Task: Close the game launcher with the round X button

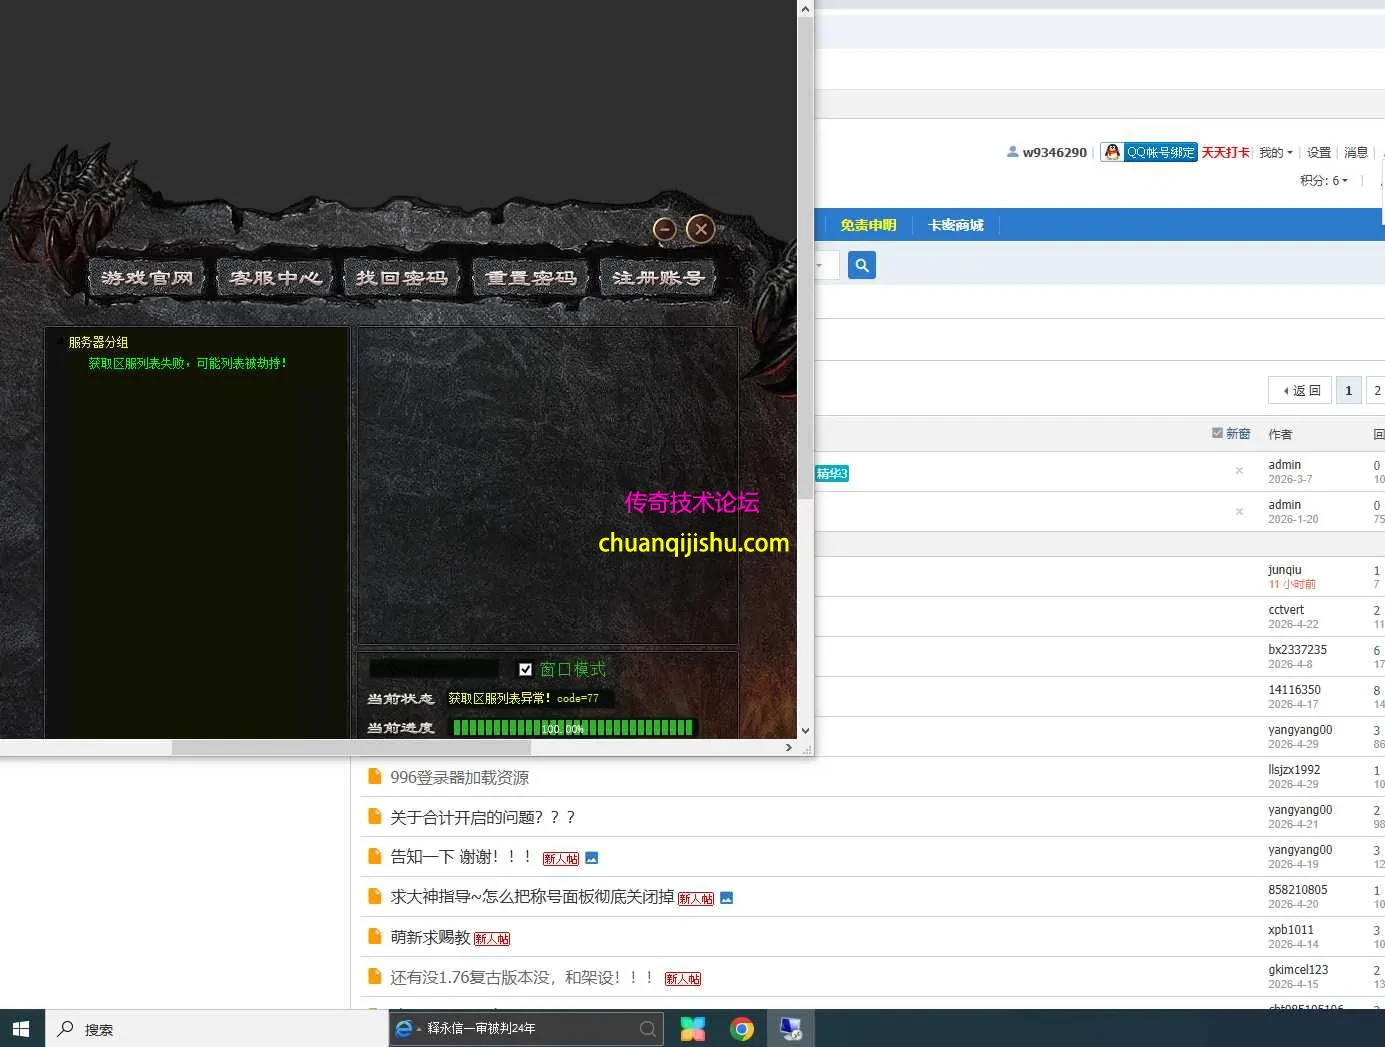Action: point(701,229)
